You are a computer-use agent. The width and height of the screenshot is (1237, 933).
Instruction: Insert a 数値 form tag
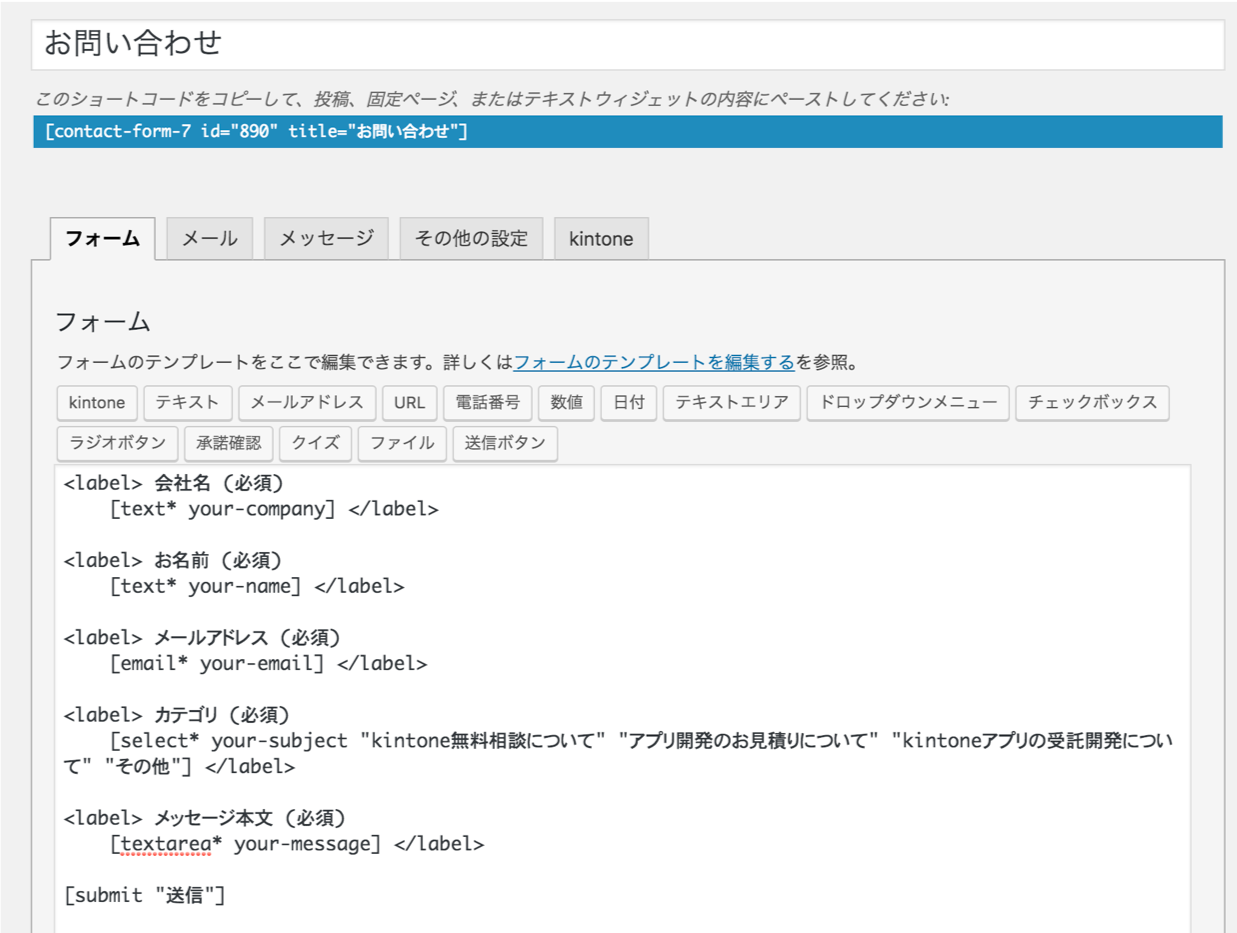(x=566, y=403)
